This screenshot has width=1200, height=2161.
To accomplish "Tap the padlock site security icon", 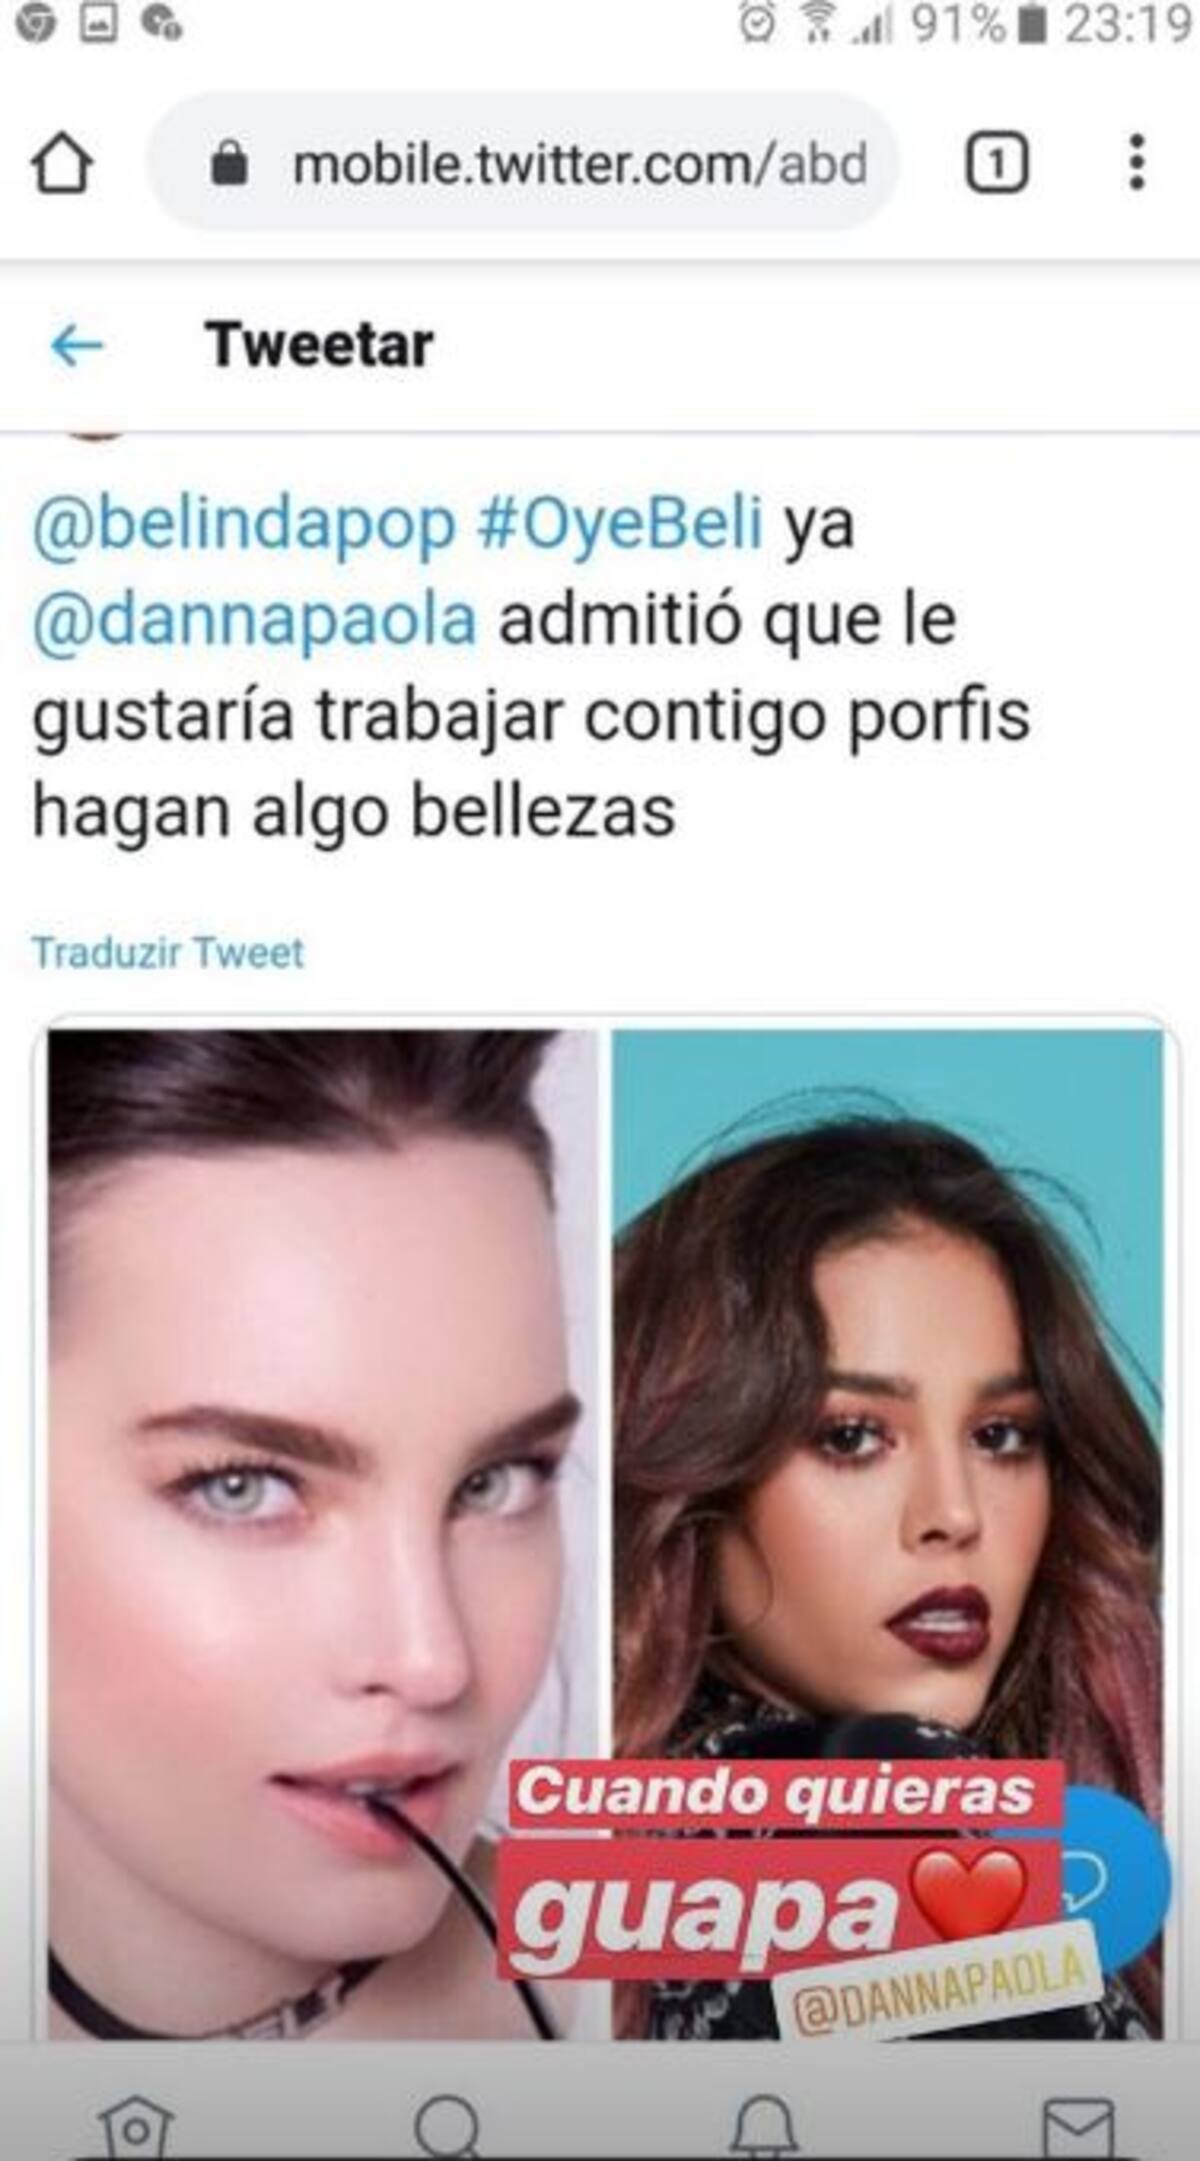I will pos(230,163).
